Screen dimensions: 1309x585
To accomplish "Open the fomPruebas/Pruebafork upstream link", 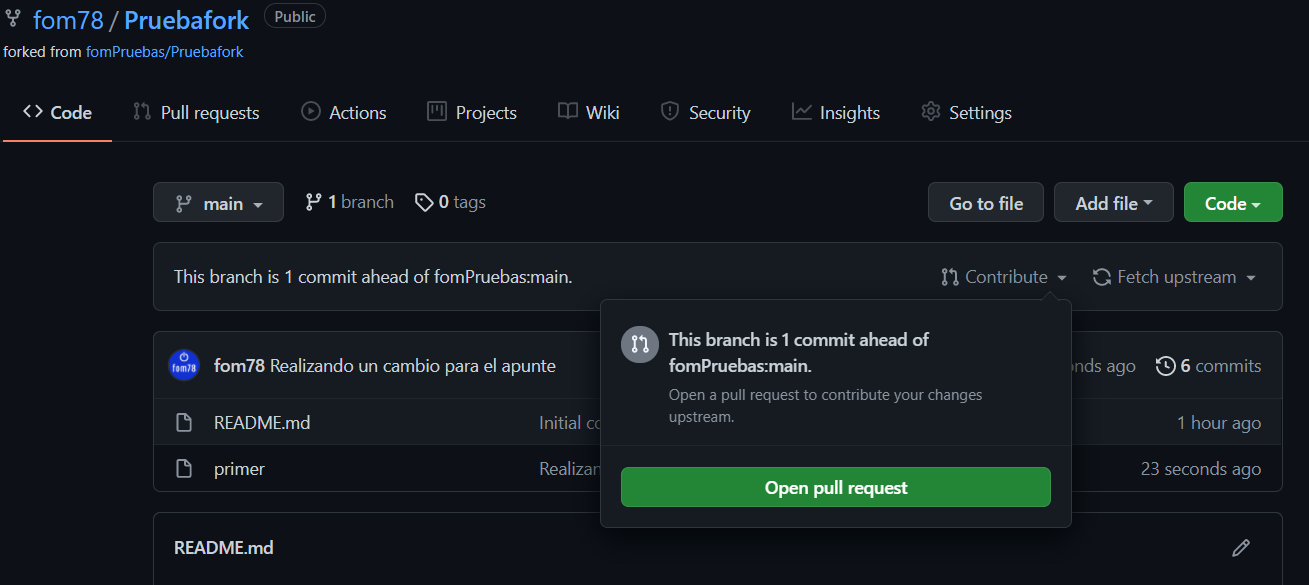I will pyautogui.click(x=165, y=51).
